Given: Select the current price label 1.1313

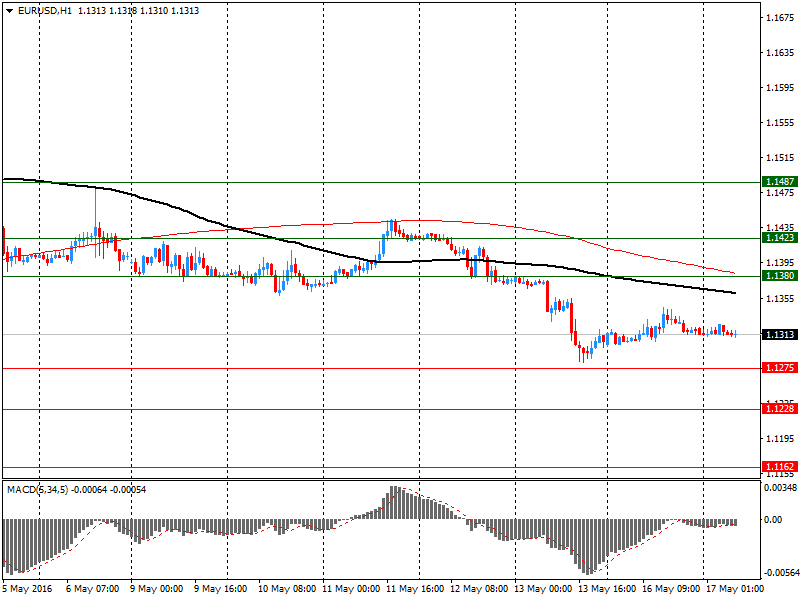Looking at the screenshot, I should pyautogui.click(x=780, y=335).
